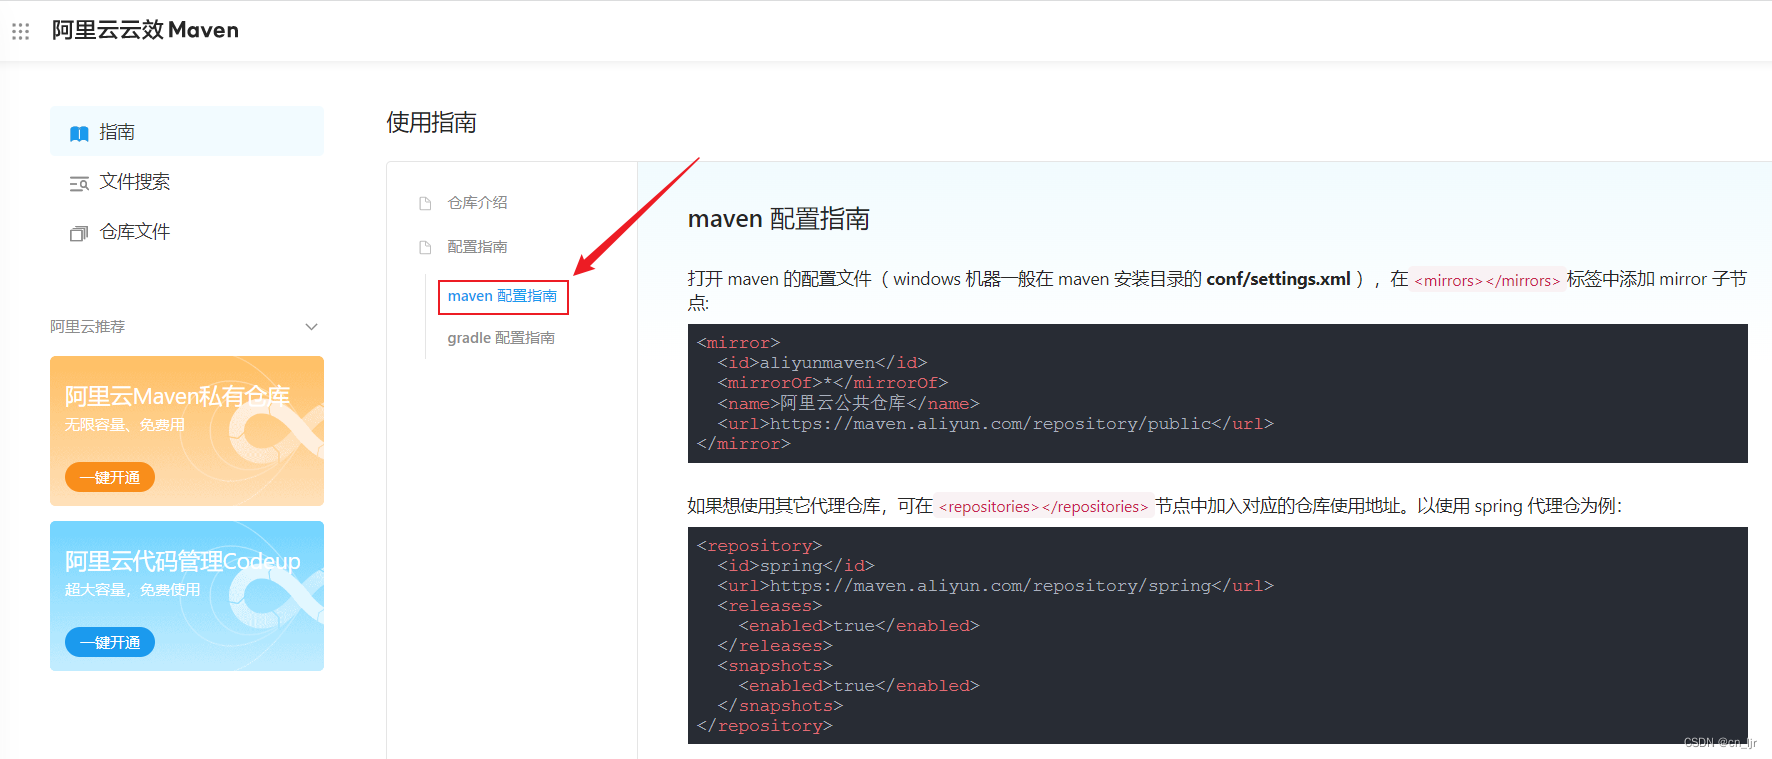Screen dimensions: 1772x759
Task: Click the document icon beside 配置指南
Action: point(425,247)
